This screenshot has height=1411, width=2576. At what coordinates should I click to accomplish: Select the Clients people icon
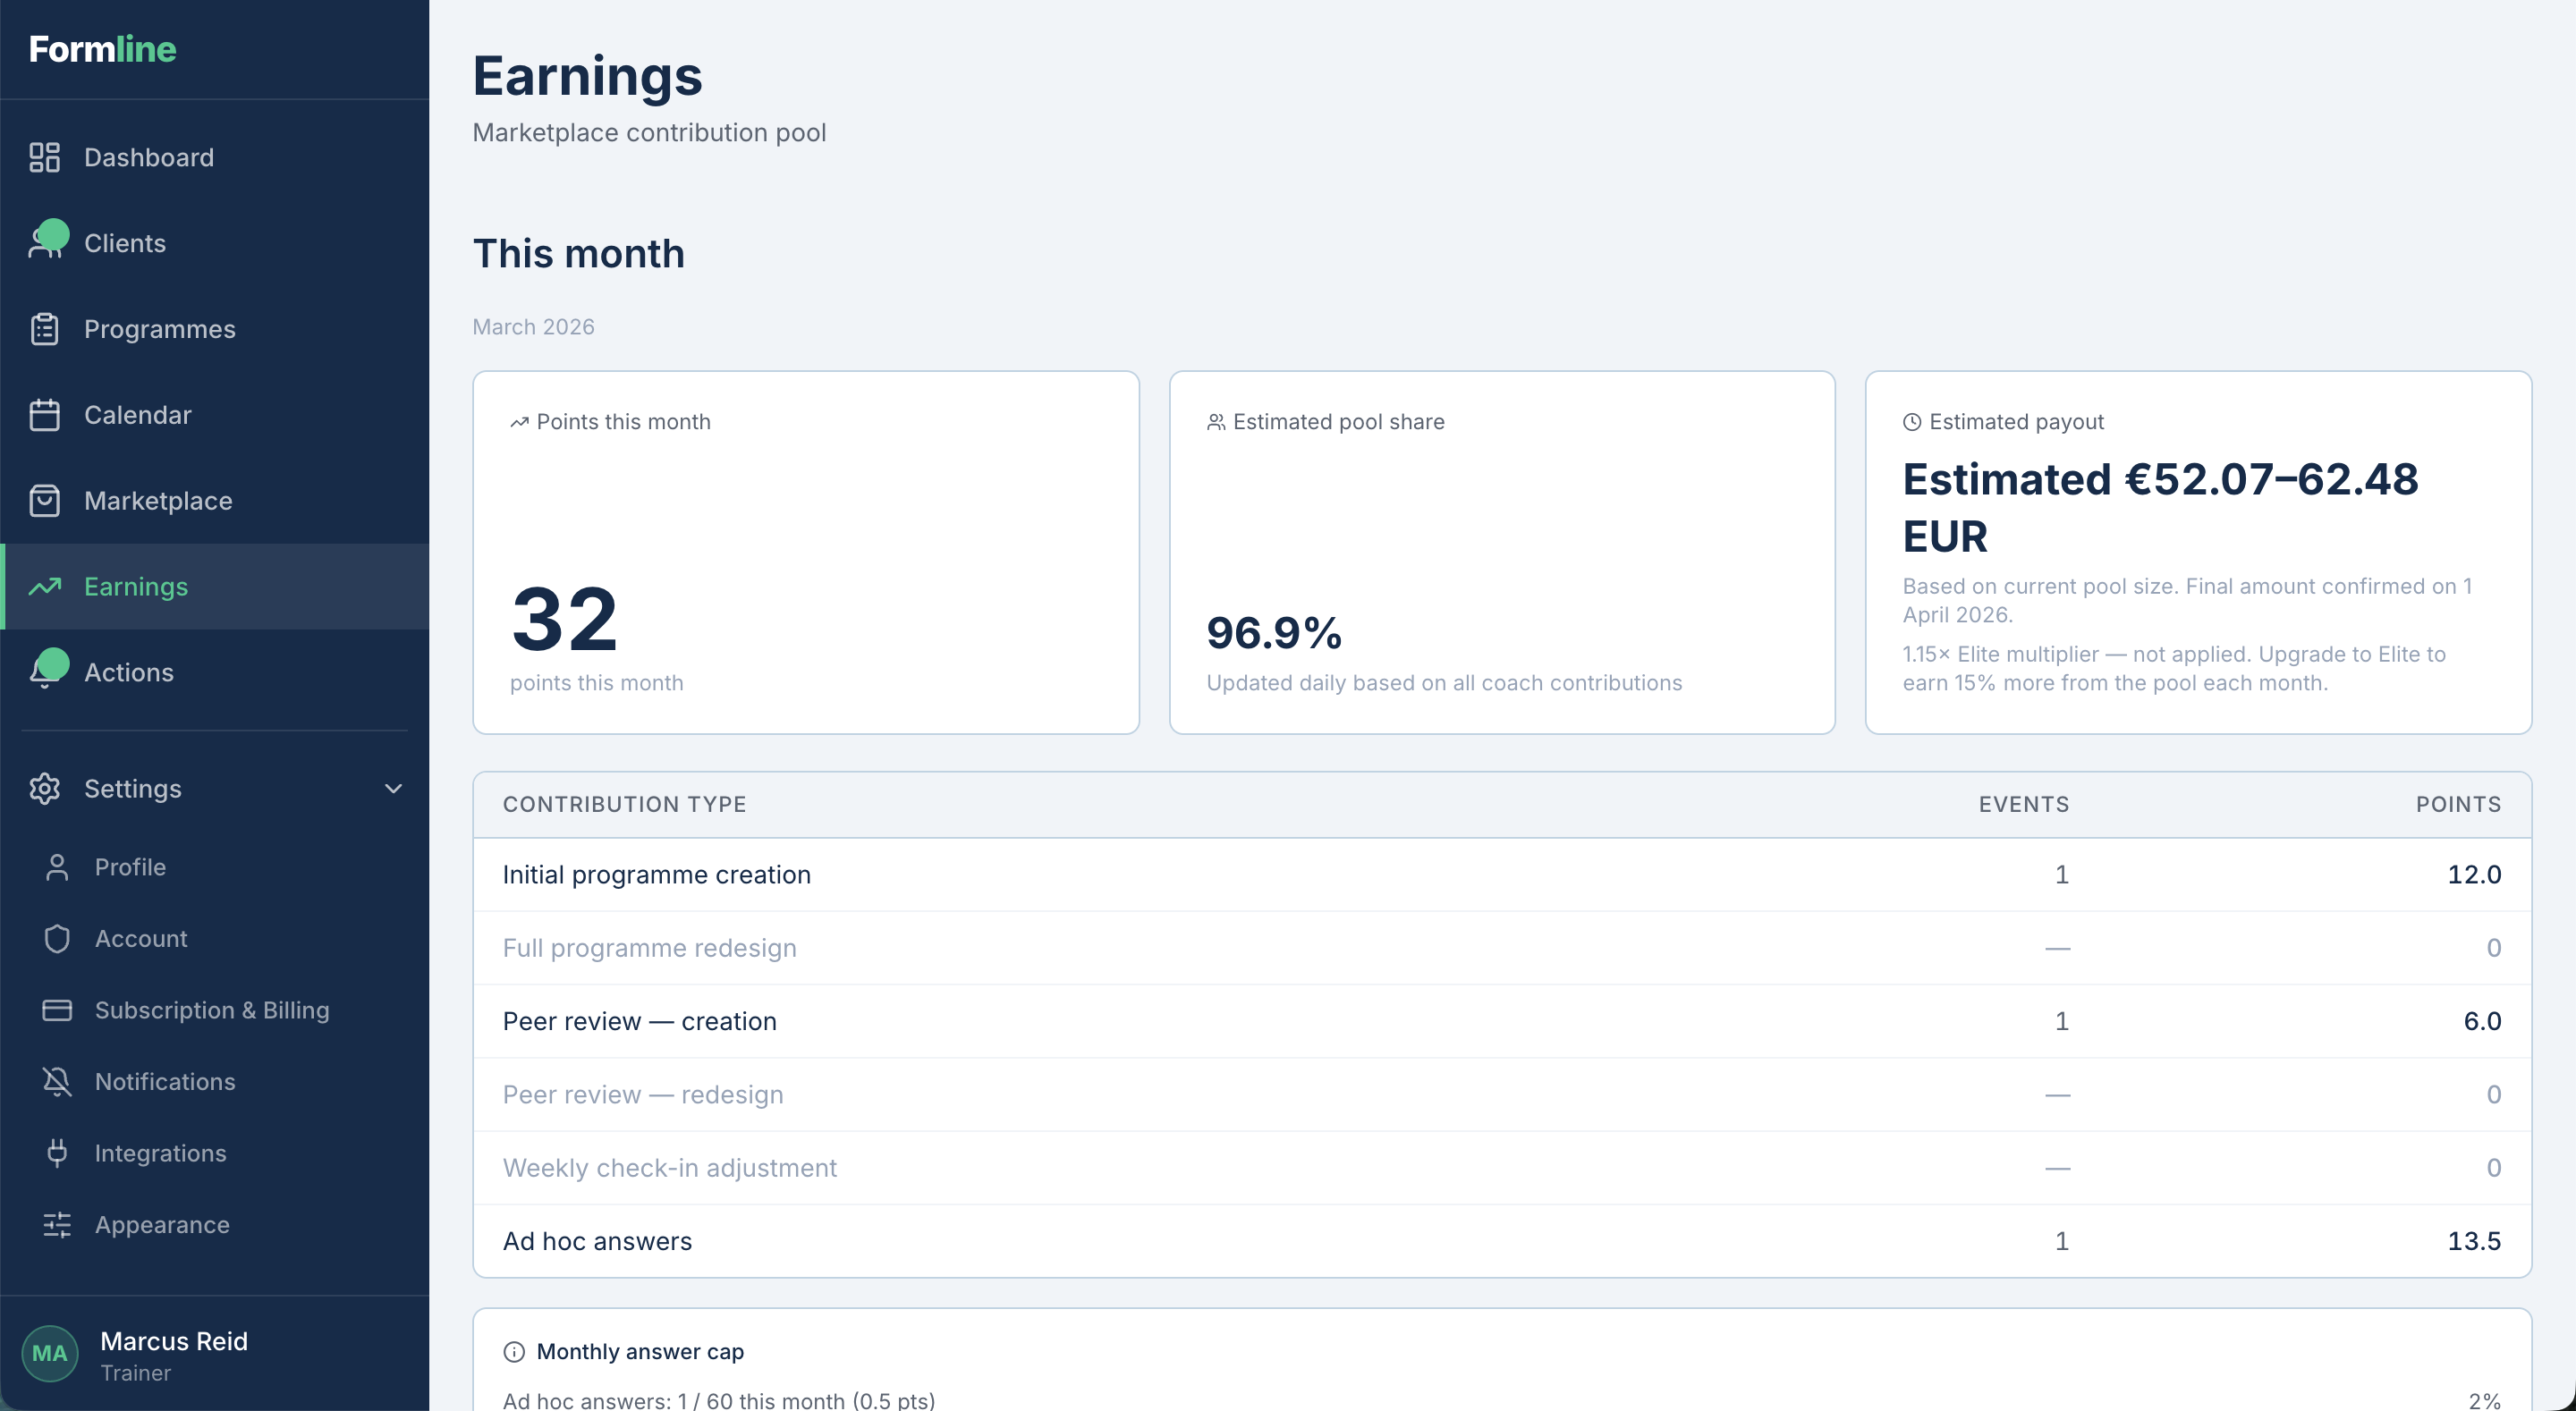(45, 242)
